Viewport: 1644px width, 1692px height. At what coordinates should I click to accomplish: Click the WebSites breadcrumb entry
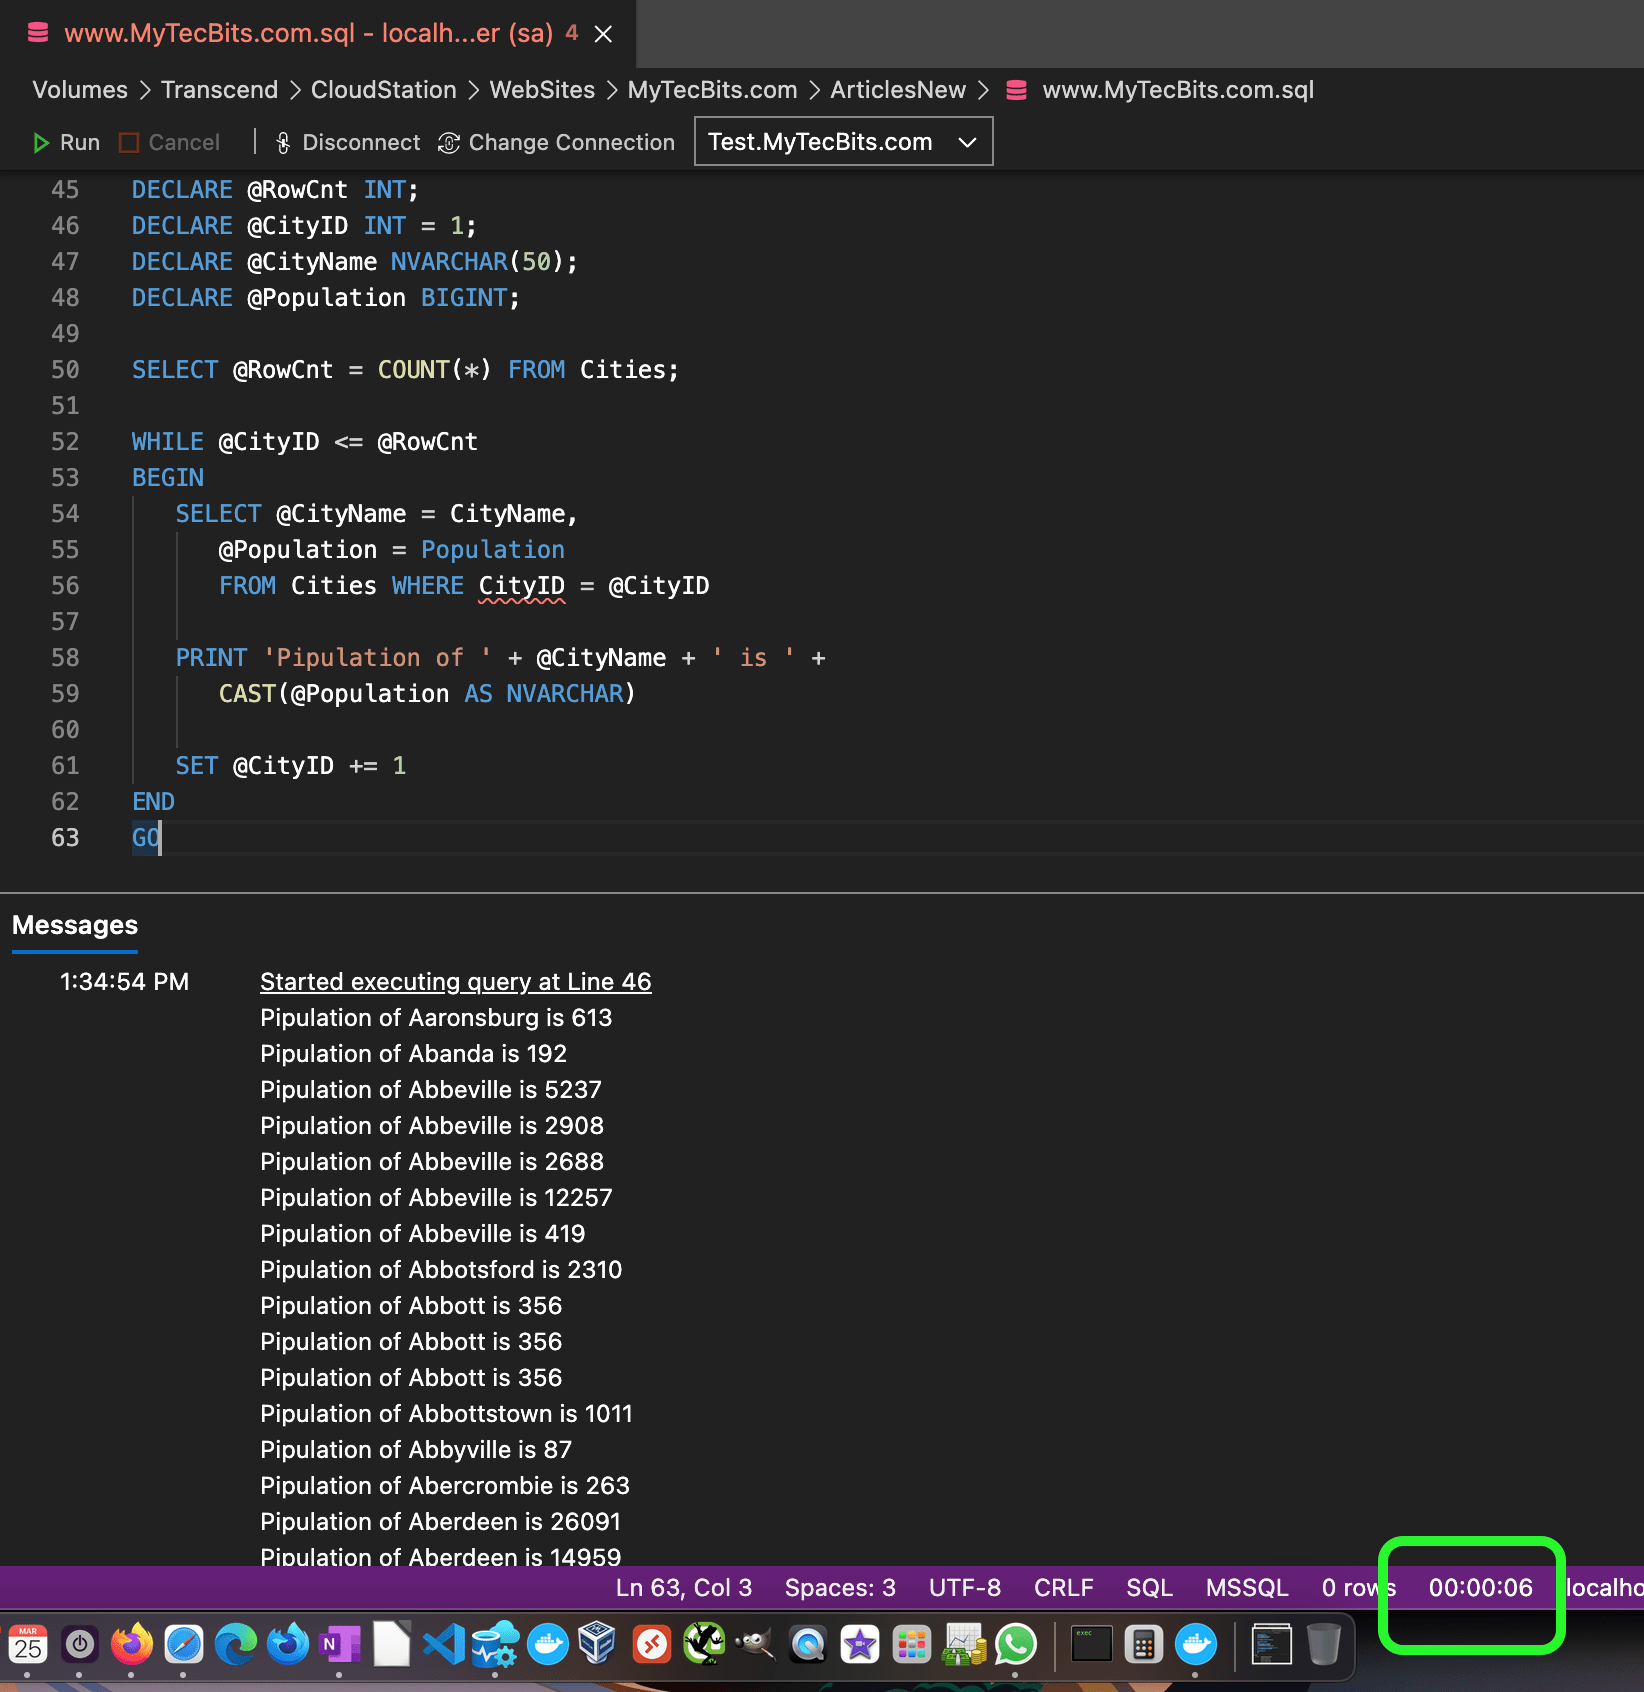click(541, 90)
